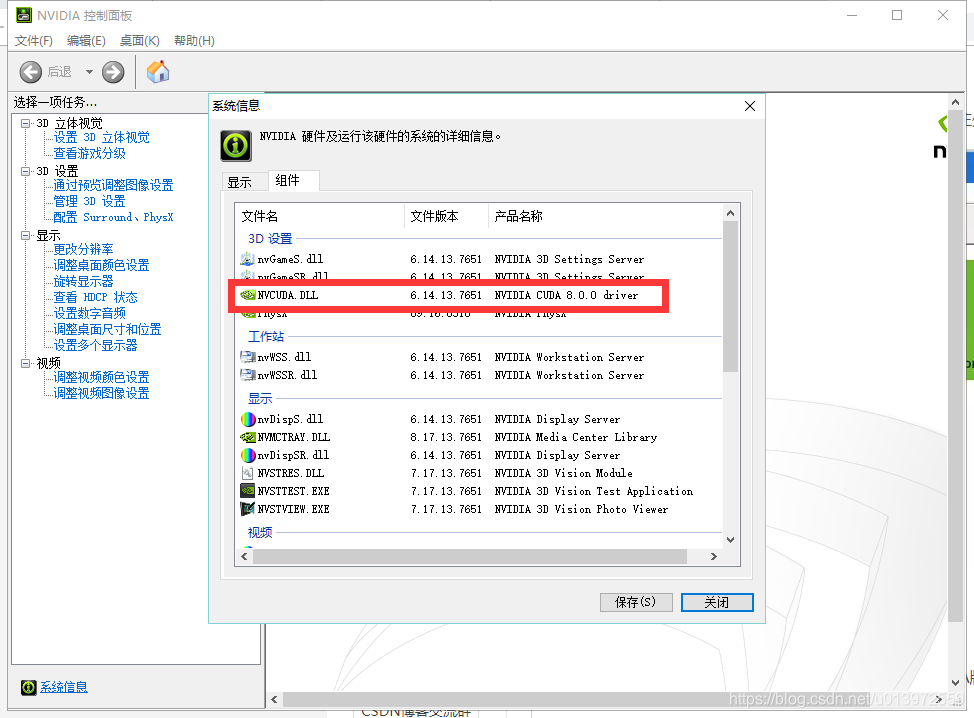
Task: Click the Back arrow toolbar icon
Action: (30, 72)
